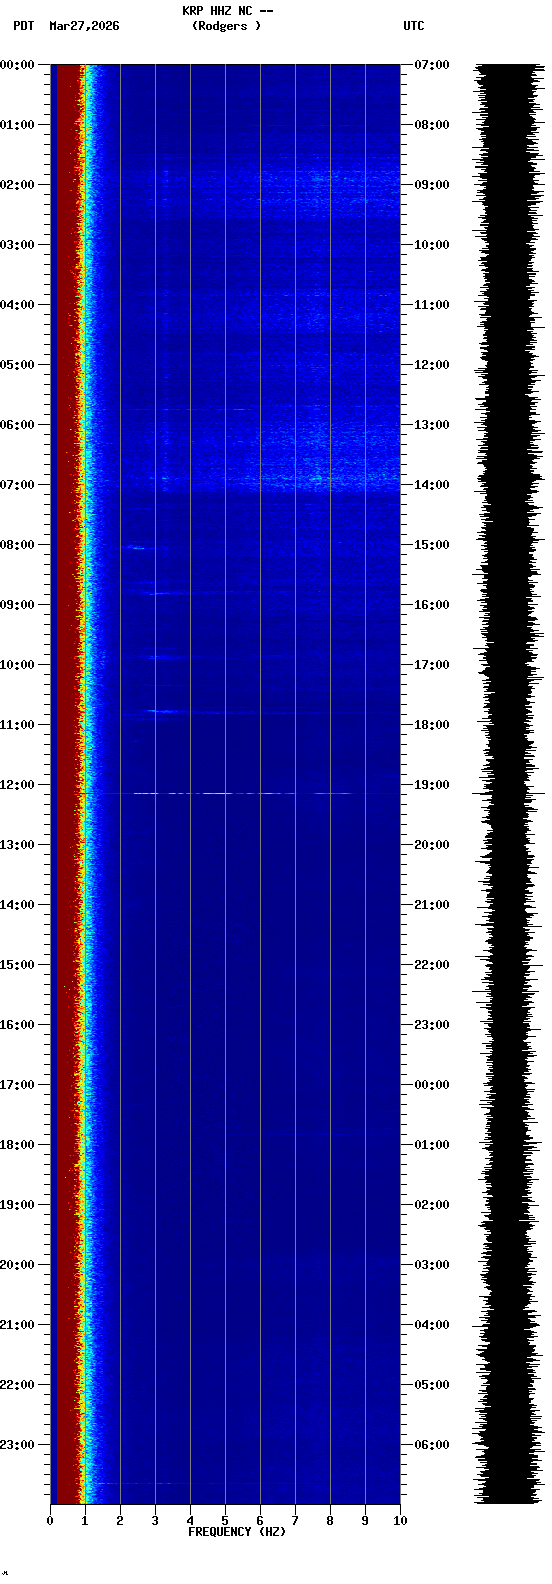Click the PDT time label '13:00'
This screenshot has height=1584, width=552.
coord(17,845)
